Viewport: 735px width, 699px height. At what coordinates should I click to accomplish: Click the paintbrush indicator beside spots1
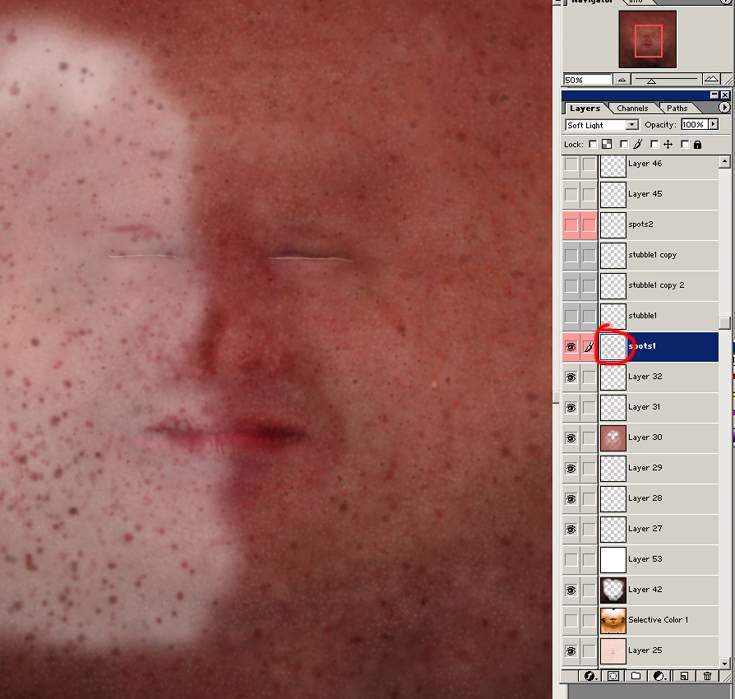click(x=589, y=347)
